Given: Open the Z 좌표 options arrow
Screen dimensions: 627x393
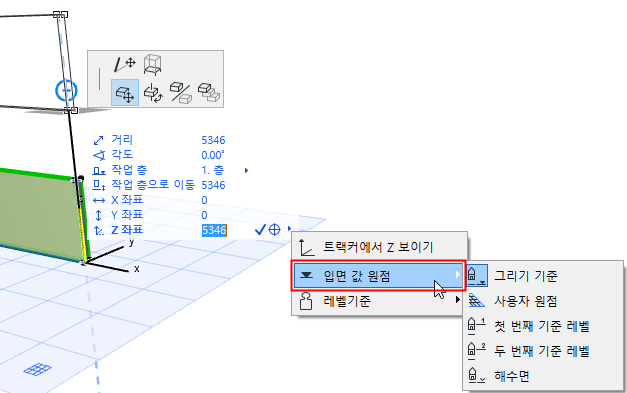Looking at the screenshot, I should tap(289, 229).
